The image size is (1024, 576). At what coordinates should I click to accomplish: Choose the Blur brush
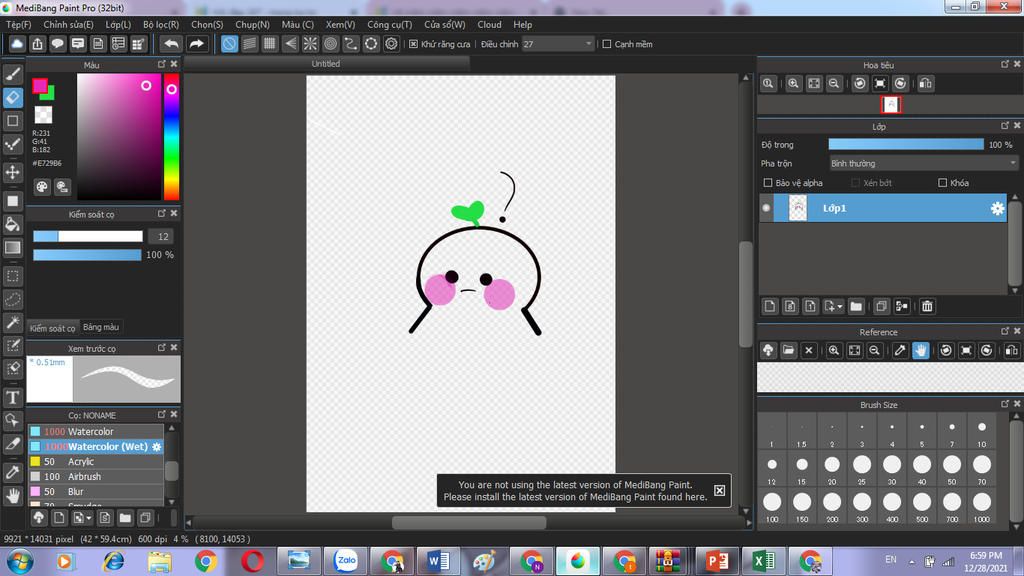[x=95, y=492]
